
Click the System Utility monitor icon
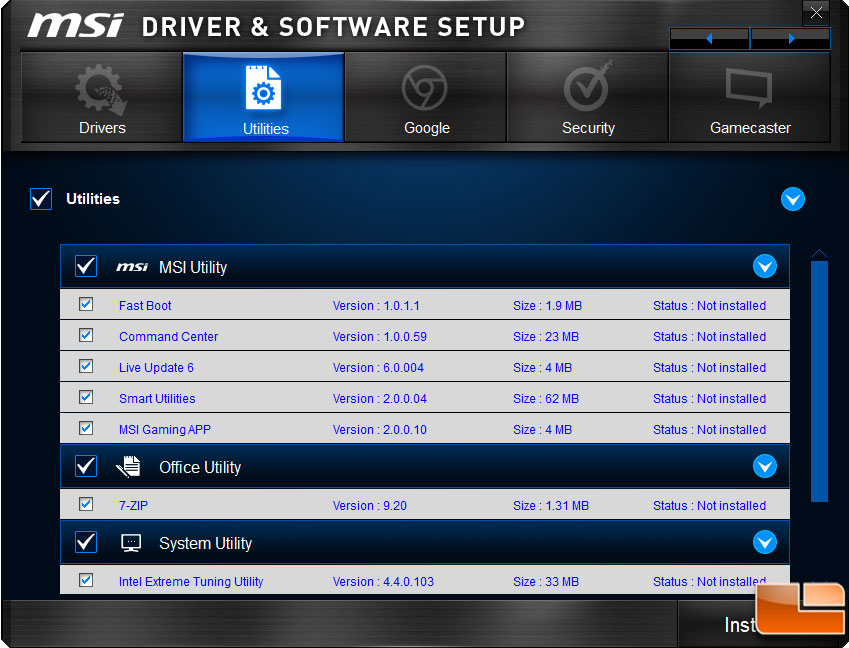point(131,543)
